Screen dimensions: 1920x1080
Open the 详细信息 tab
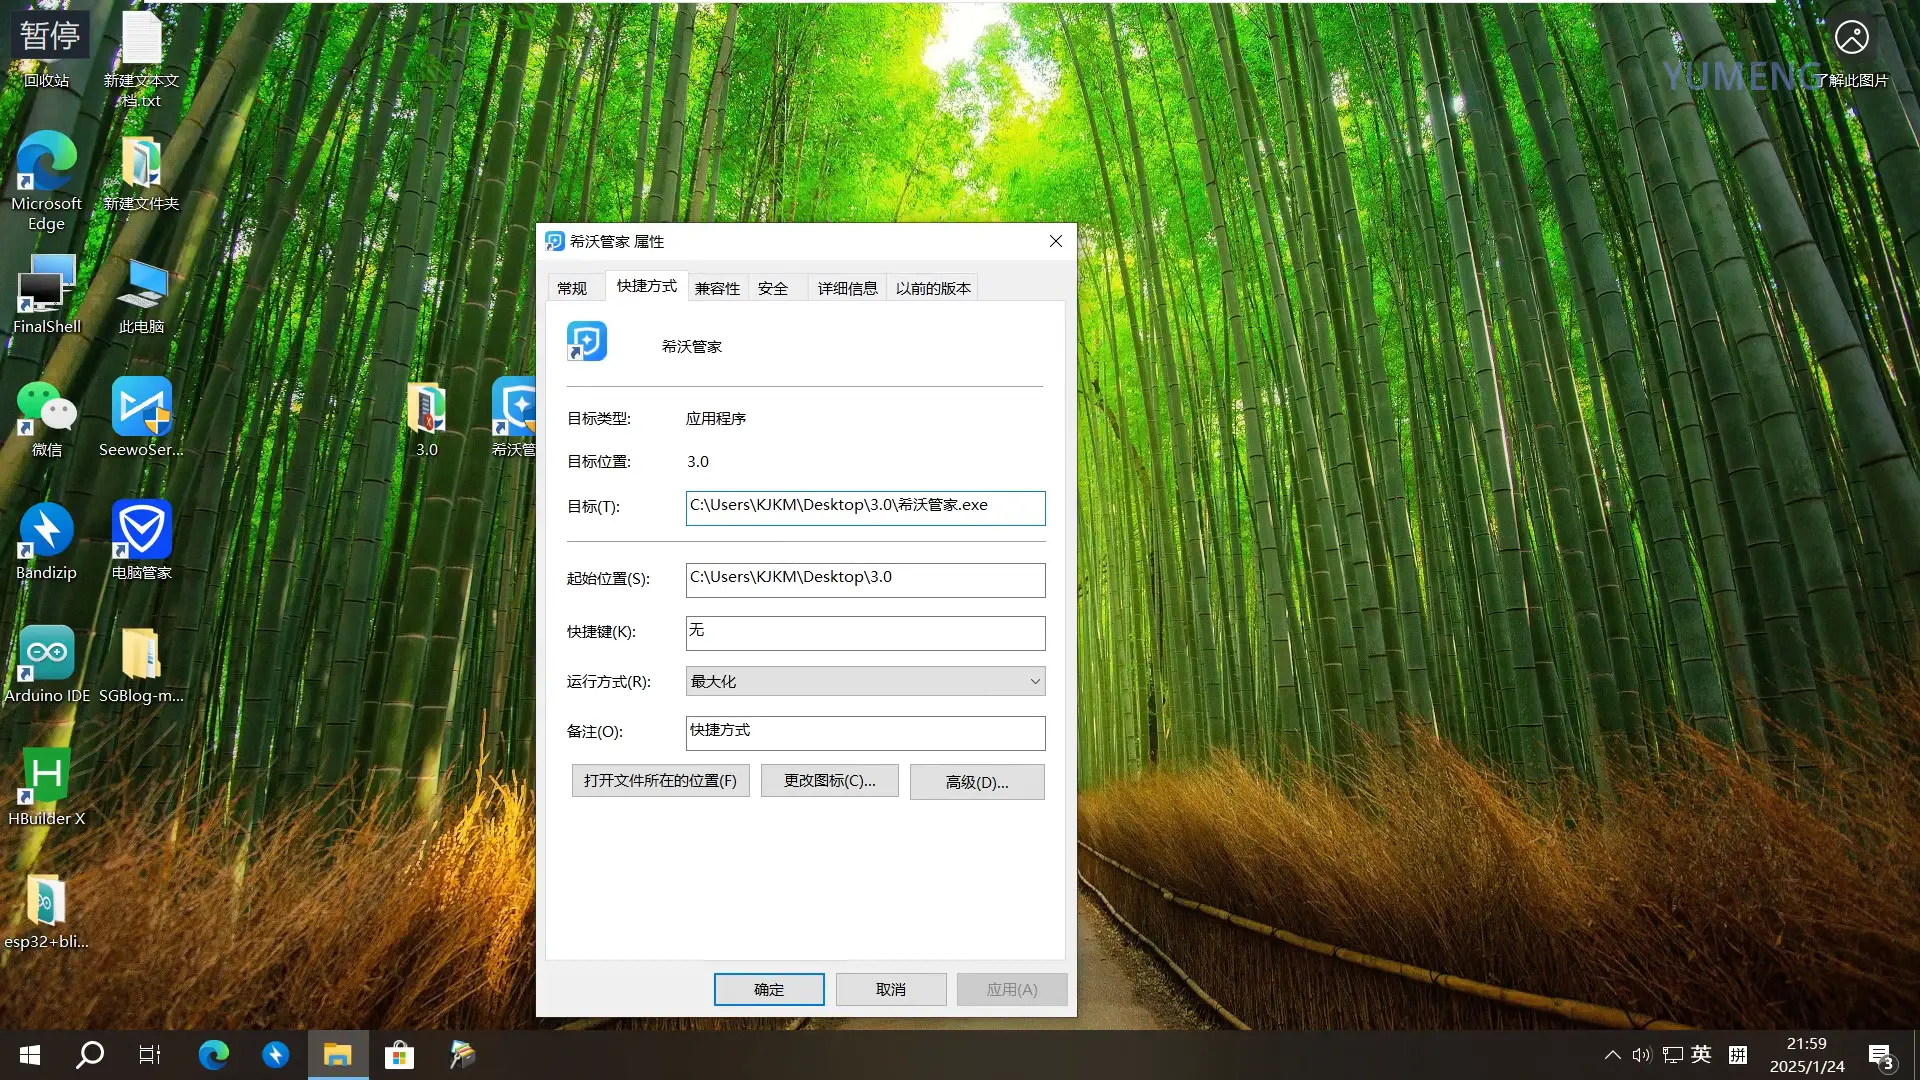847,289
